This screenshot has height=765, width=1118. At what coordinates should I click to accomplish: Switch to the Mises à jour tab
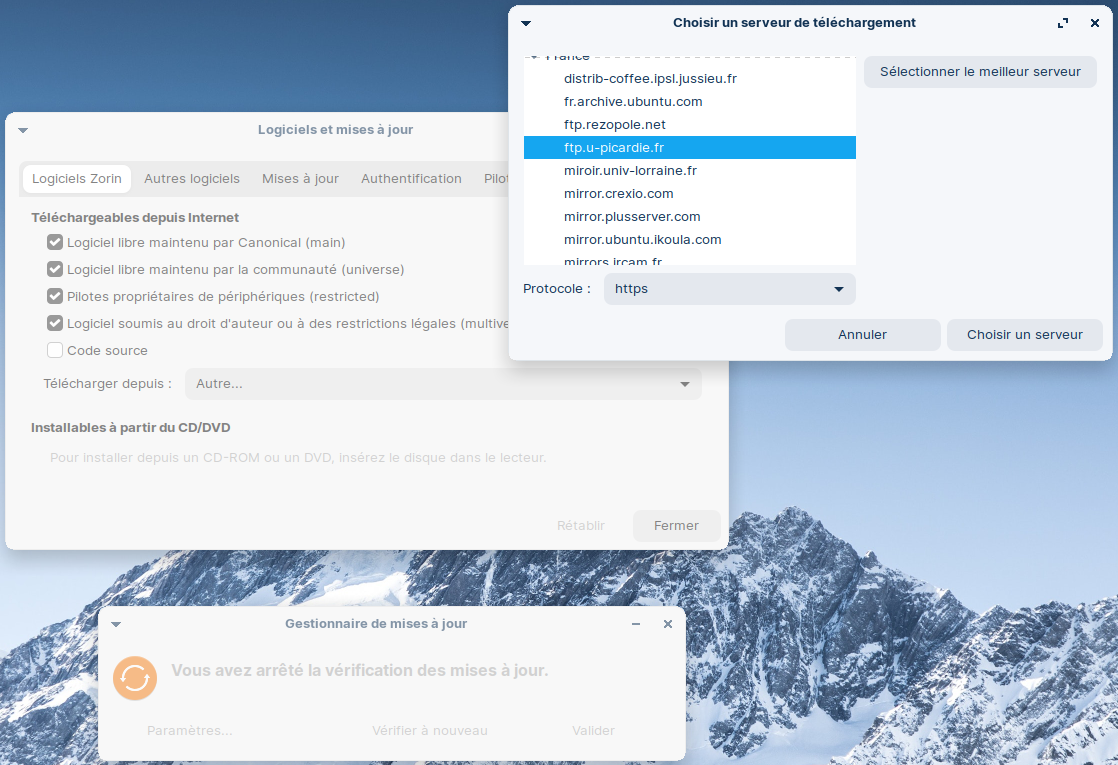coord(300,179)
